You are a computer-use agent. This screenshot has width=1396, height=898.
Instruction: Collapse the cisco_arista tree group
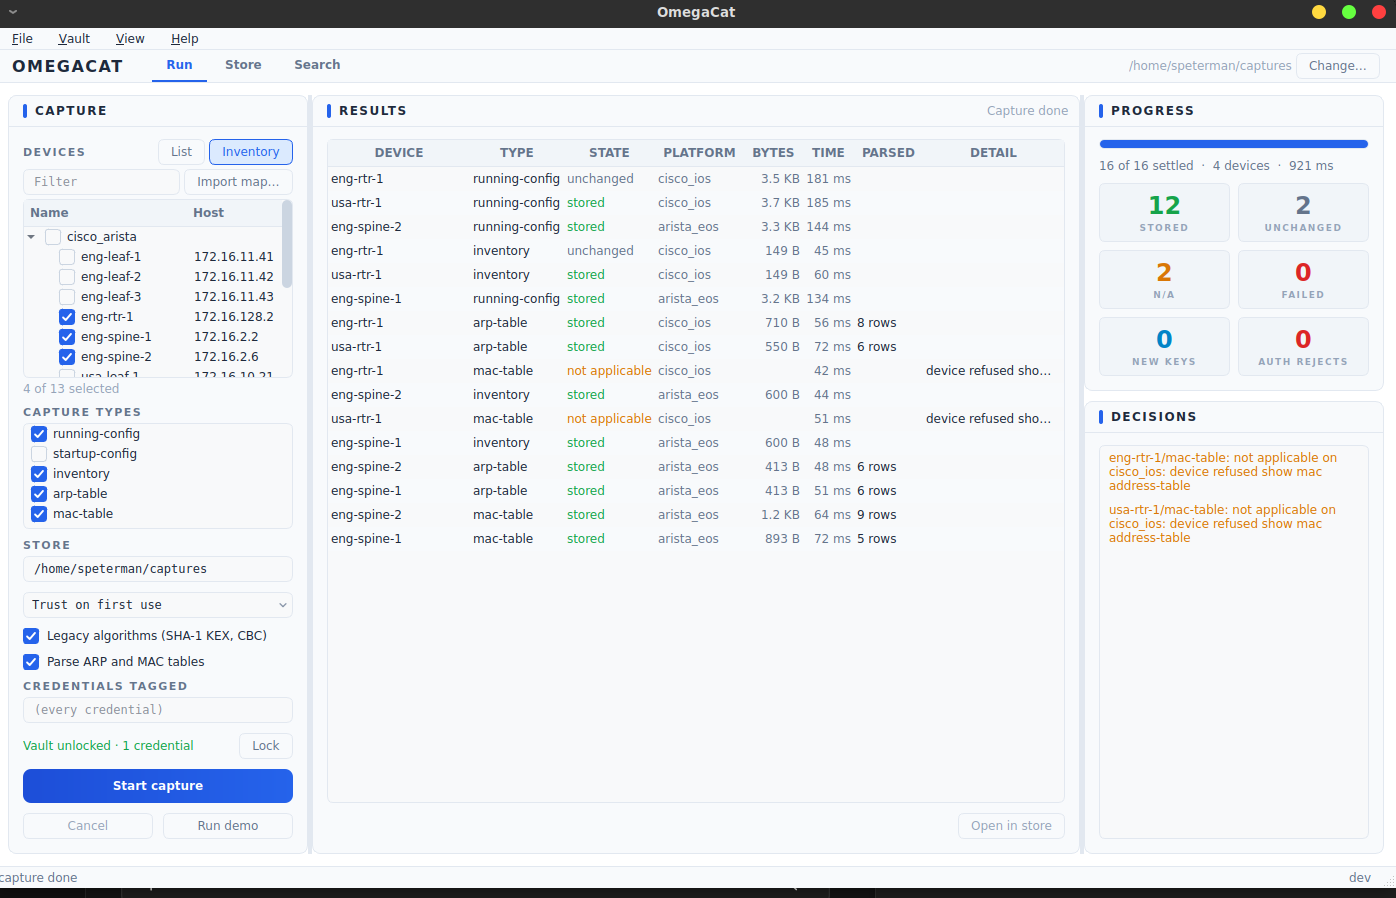(31, 237)
